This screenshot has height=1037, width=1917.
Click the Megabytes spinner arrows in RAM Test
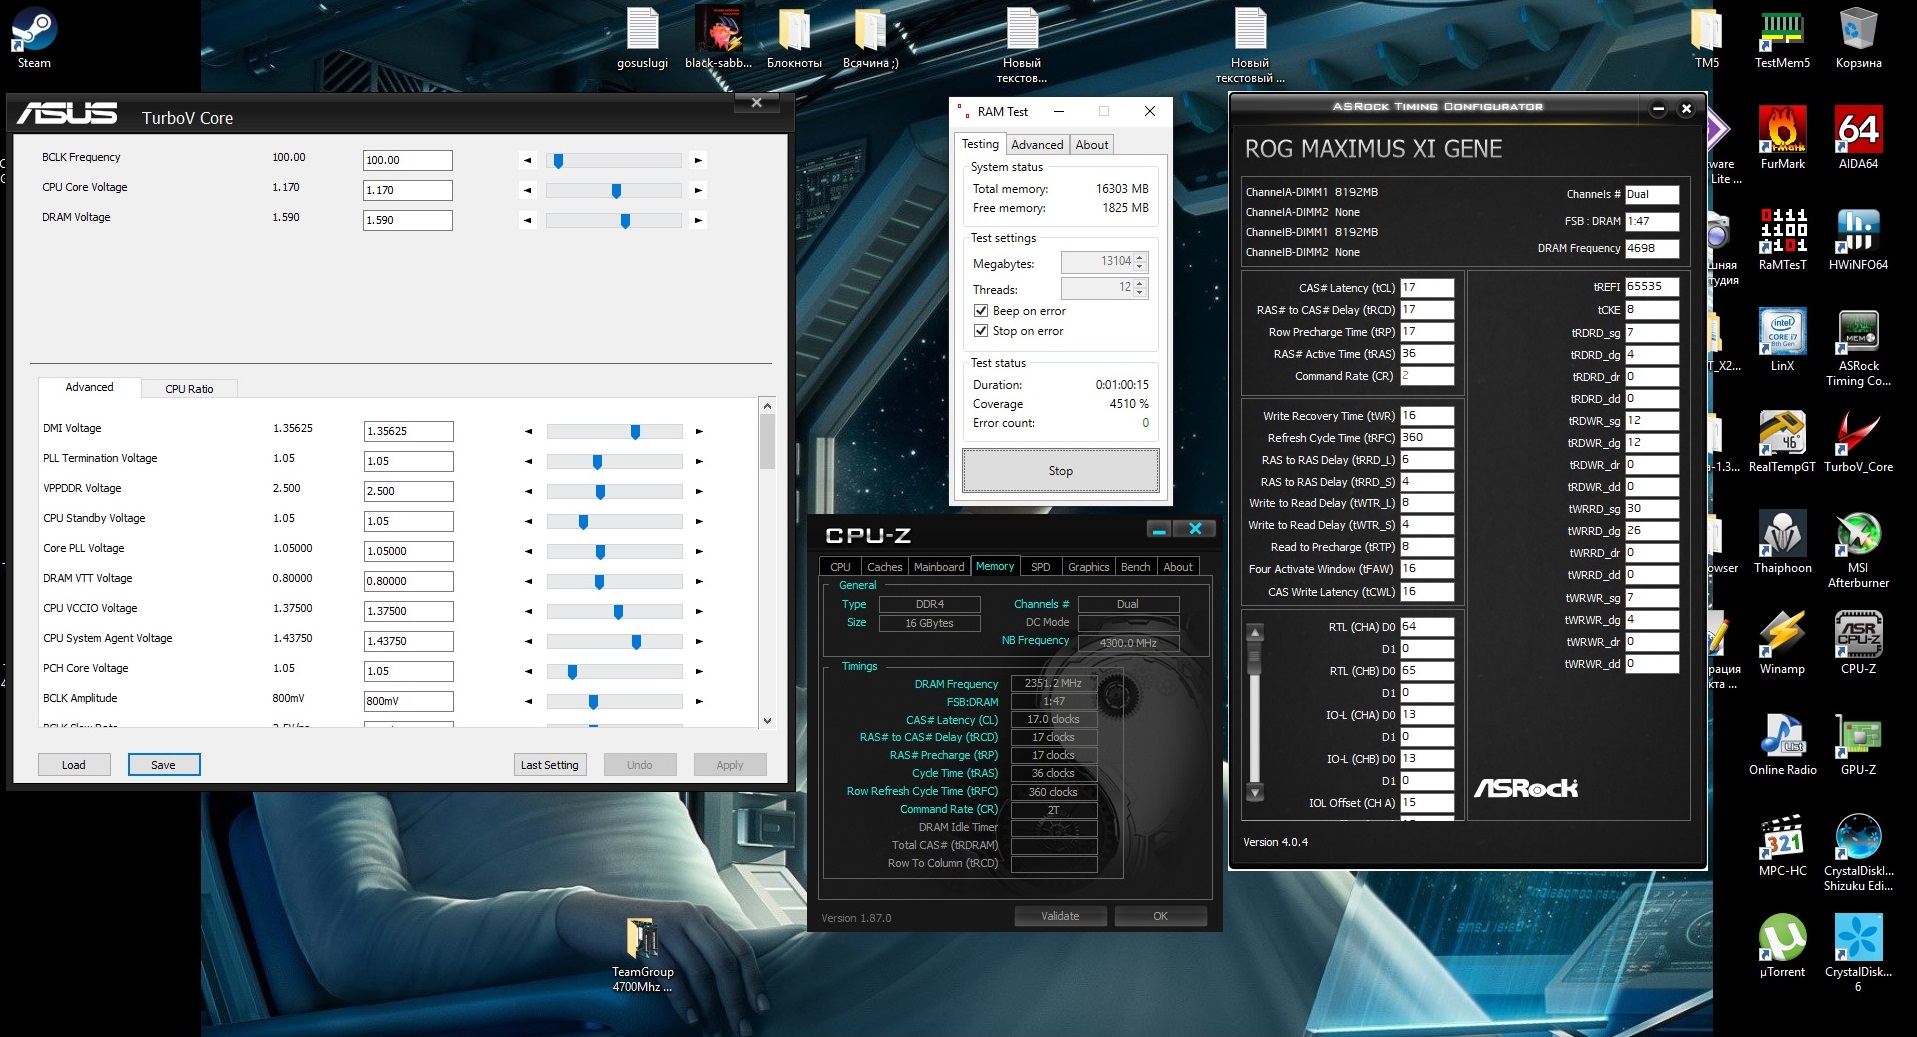(1140, 262)
